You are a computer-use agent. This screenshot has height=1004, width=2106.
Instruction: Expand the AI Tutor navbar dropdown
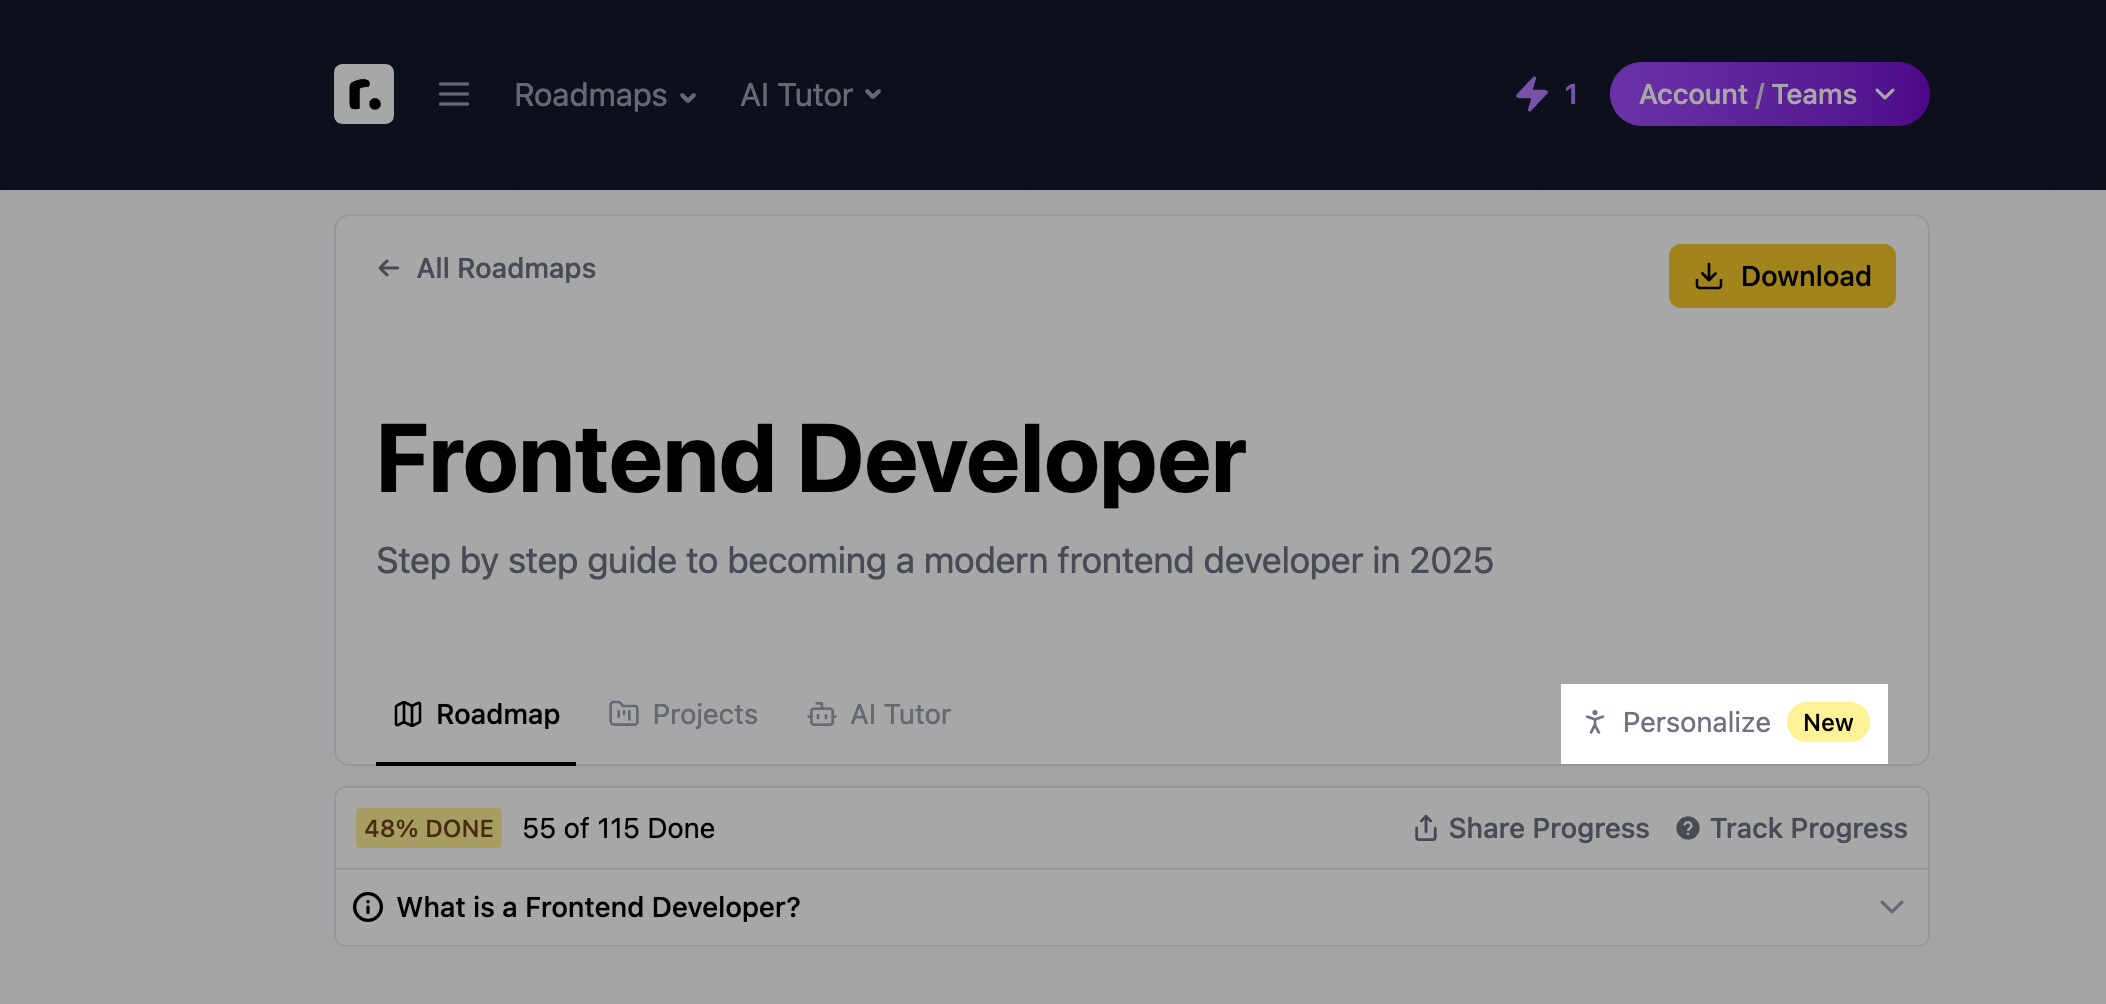coord(811,95)
